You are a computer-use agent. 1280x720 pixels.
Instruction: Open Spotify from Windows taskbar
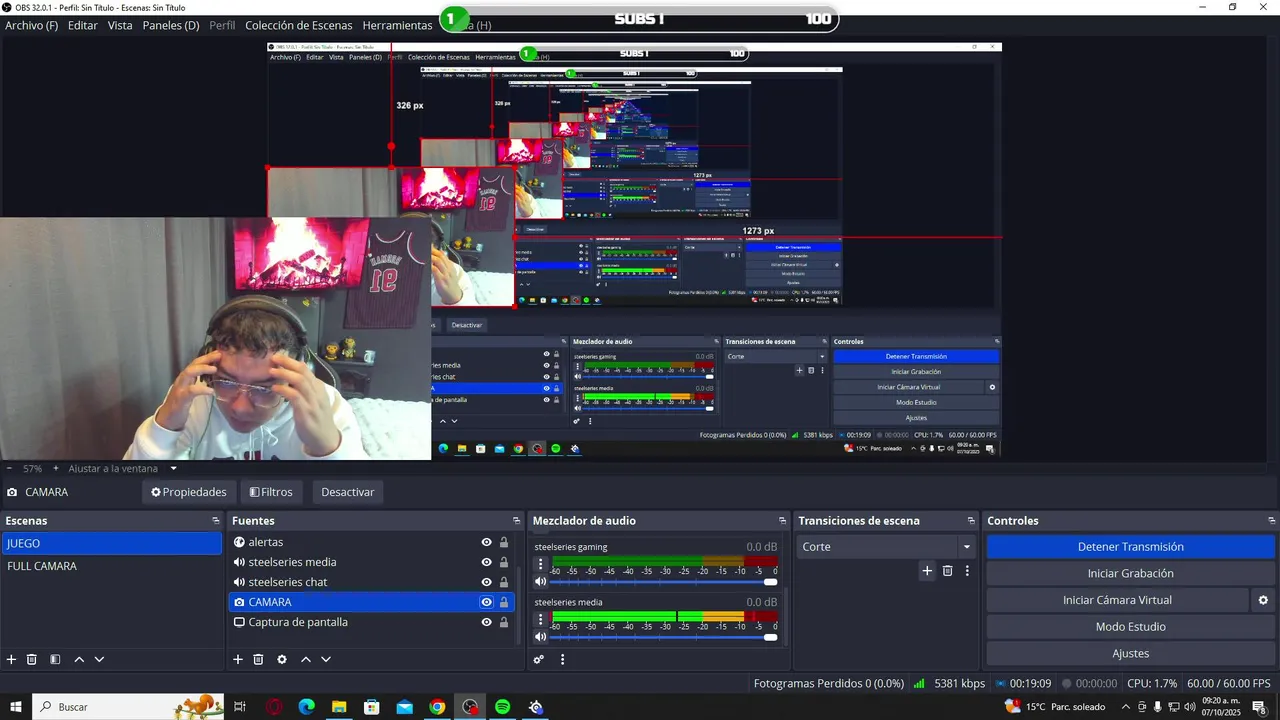tap(503, 707)
